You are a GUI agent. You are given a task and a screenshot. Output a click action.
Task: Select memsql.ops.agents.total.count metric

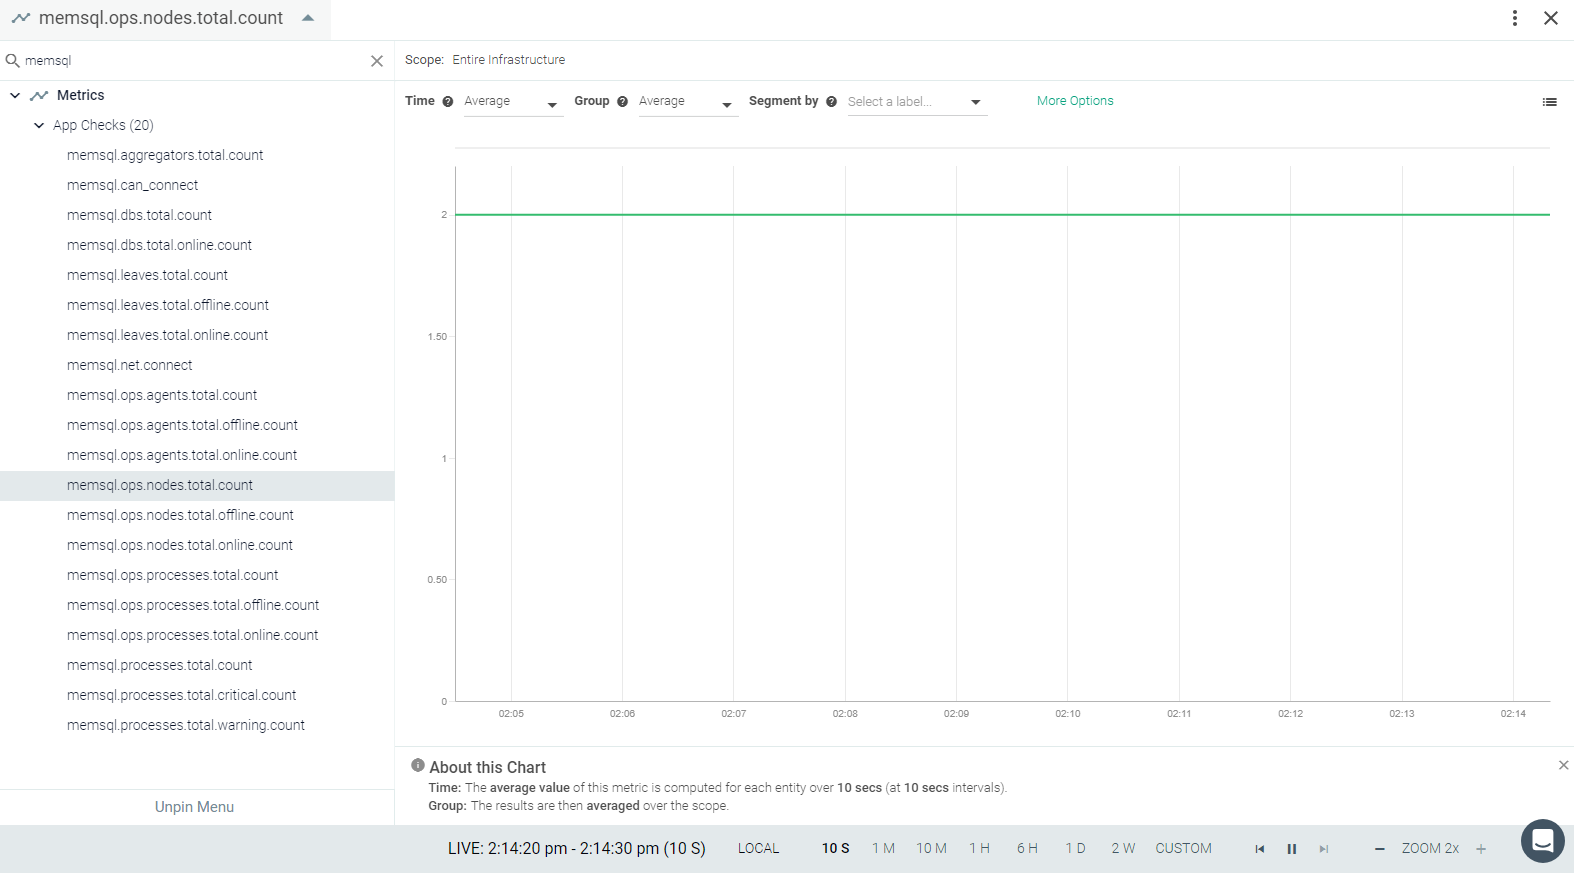[162, 395]
